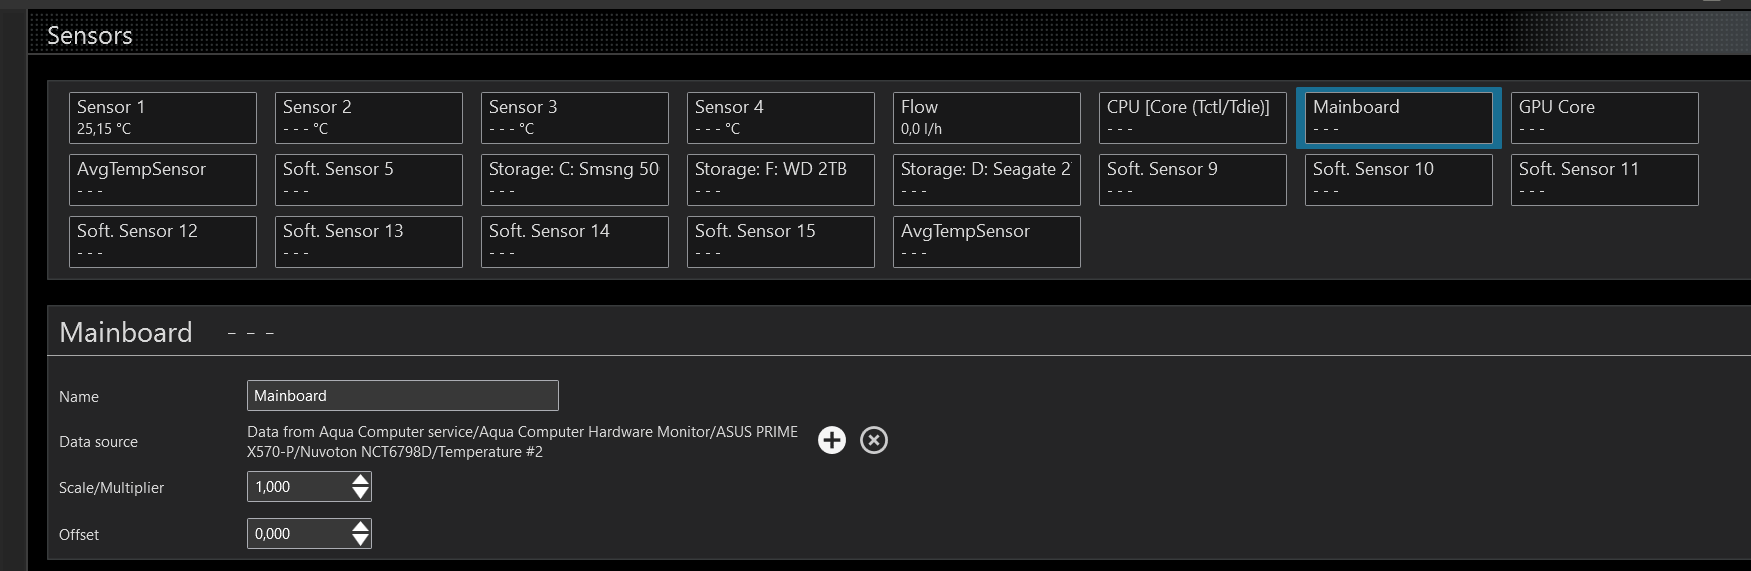Viewport: 1751px width, 571px height.
Task: Remove data source with the circled X icon
Action: tap(874, 440)
